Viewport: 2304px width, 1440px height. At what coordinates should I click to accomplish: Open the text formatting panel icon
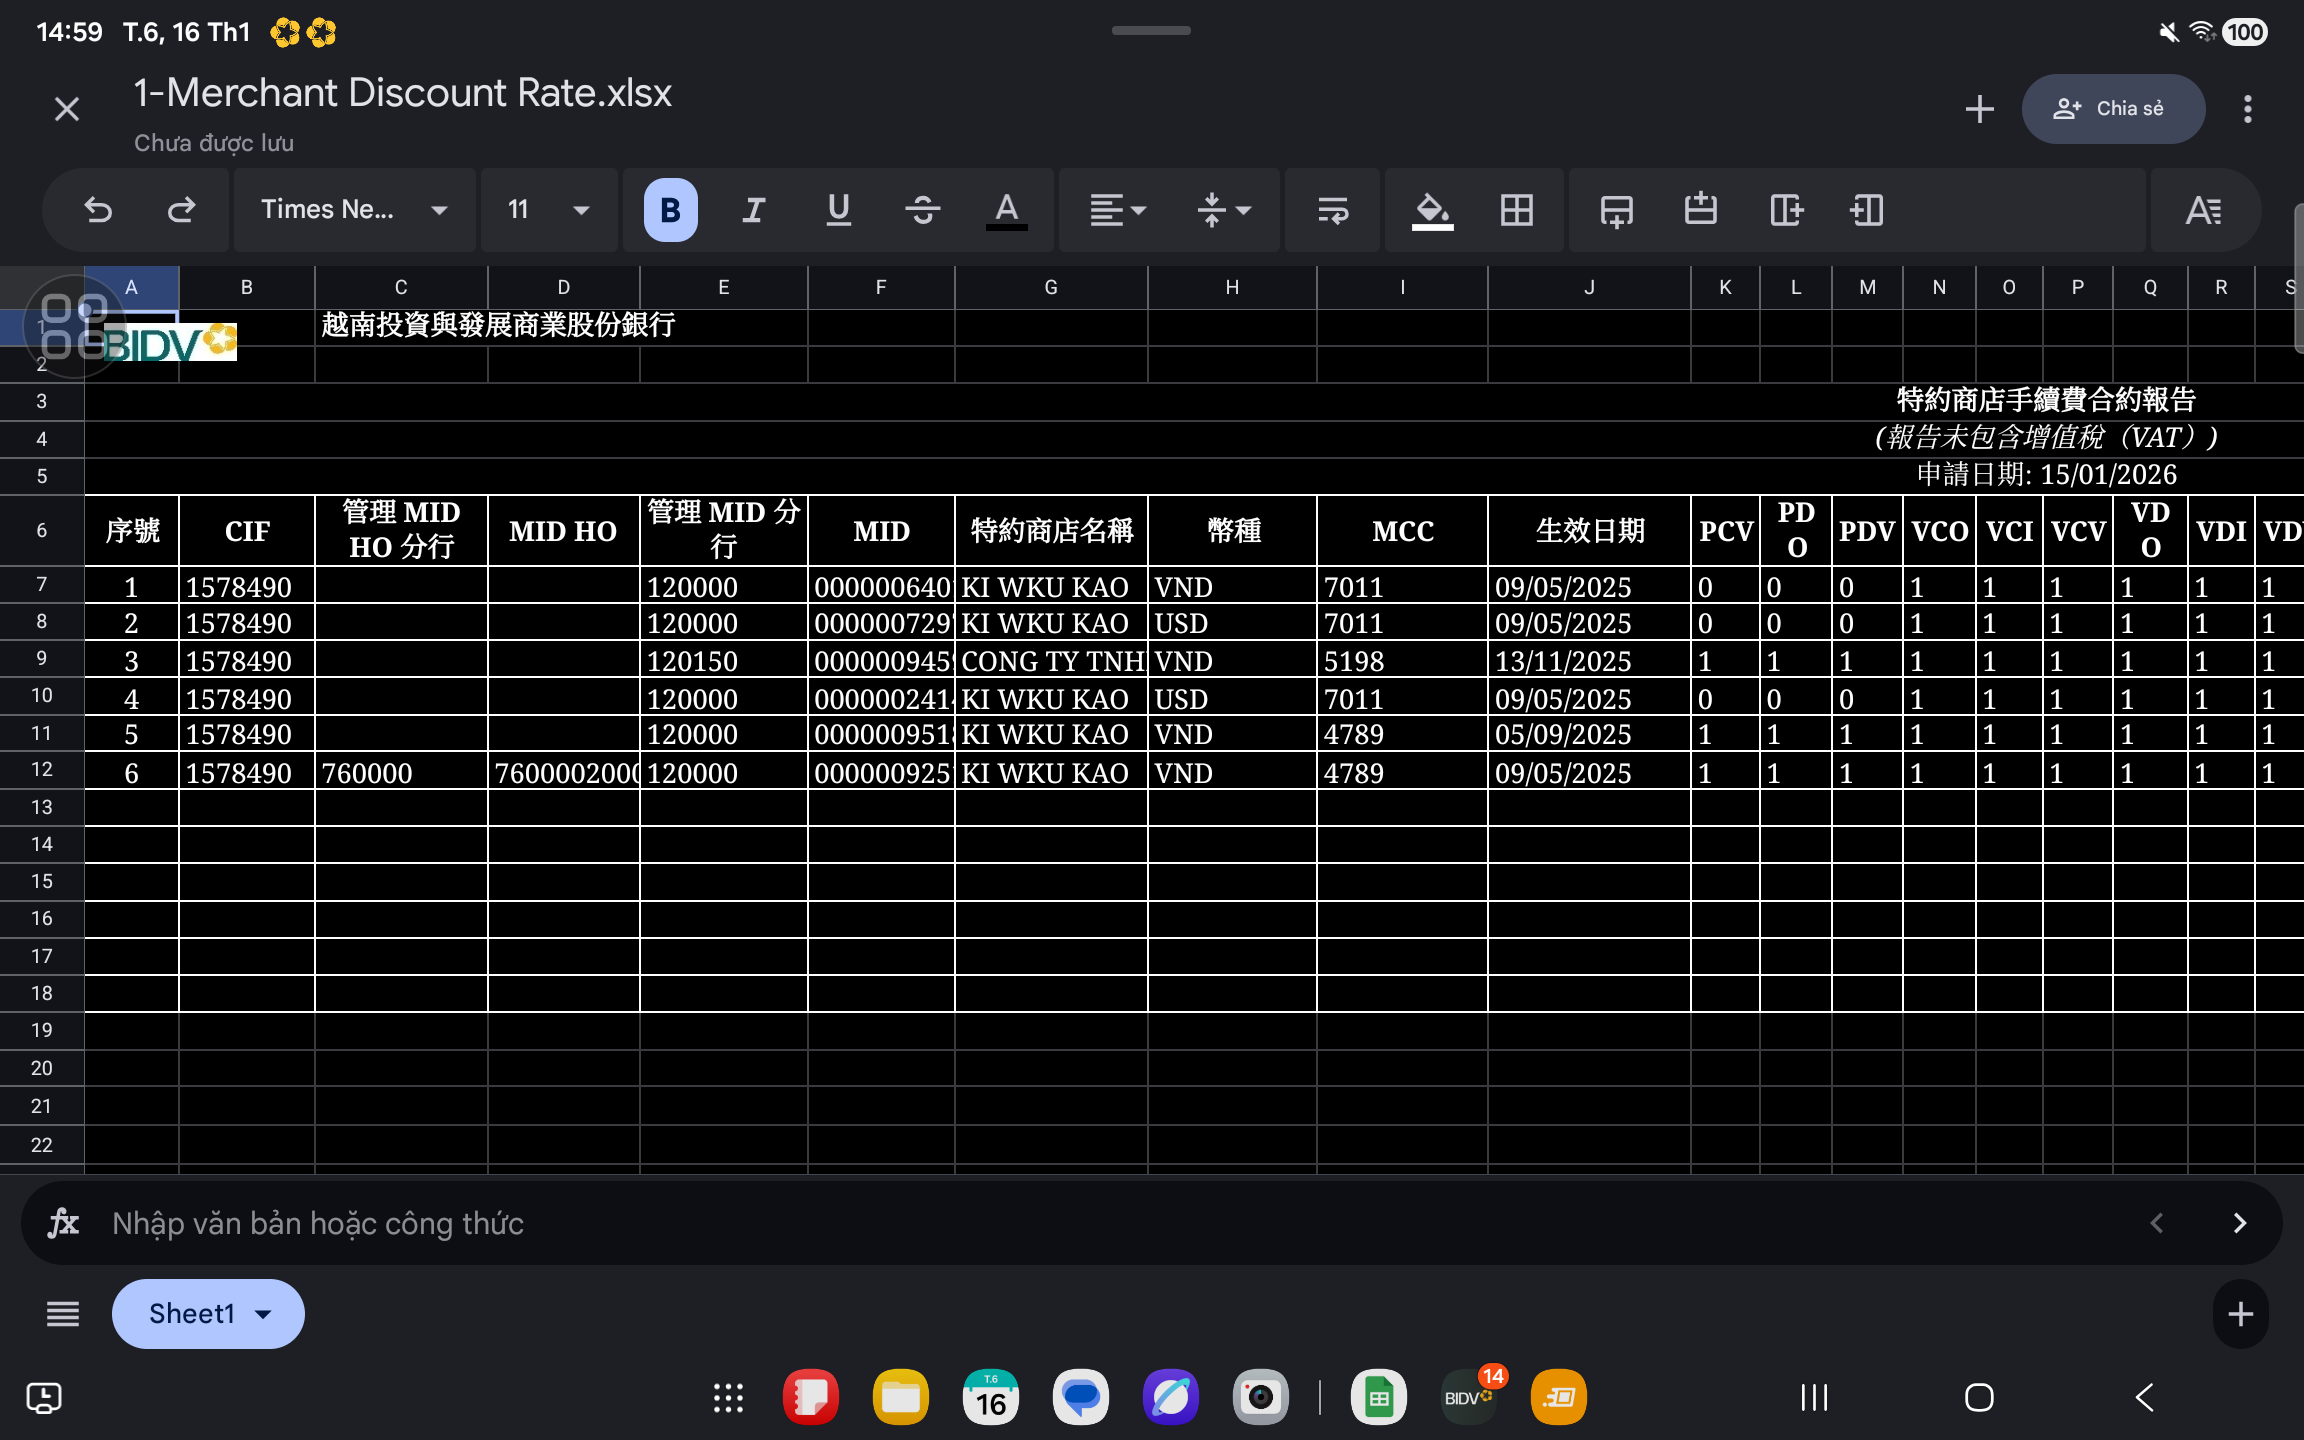point(2203,210)
